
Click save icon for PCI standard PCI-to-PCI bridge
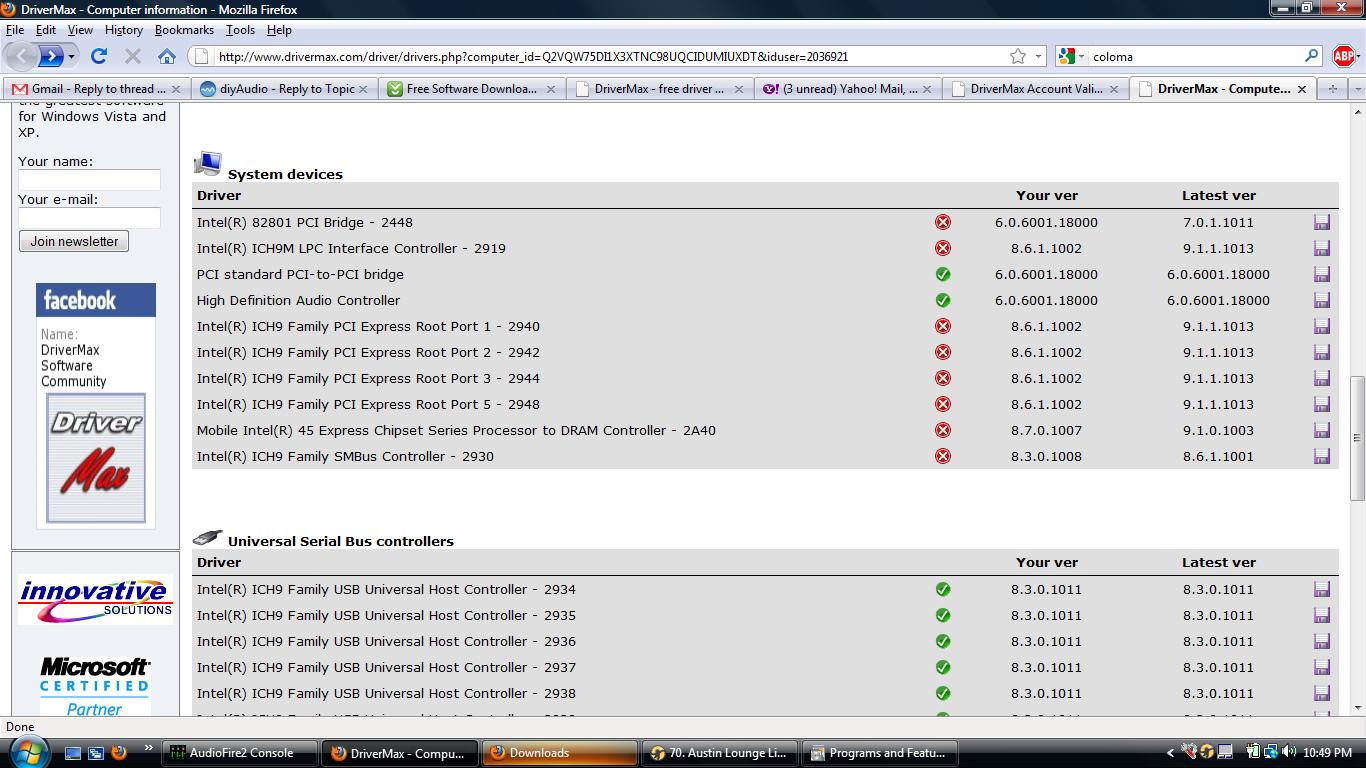click(1321, 274)
